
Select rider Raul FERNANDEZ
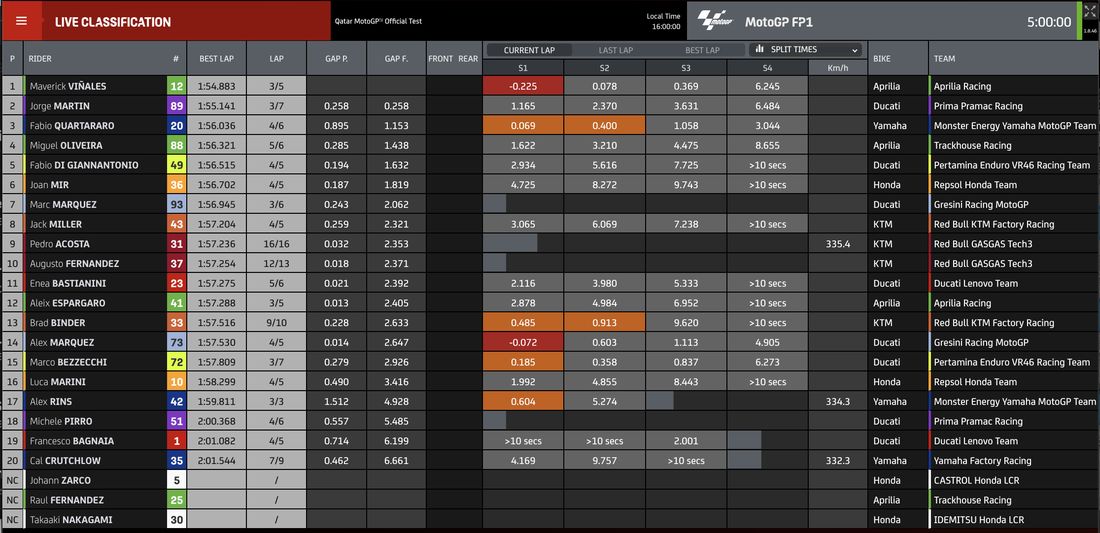(x=67, y=500)
